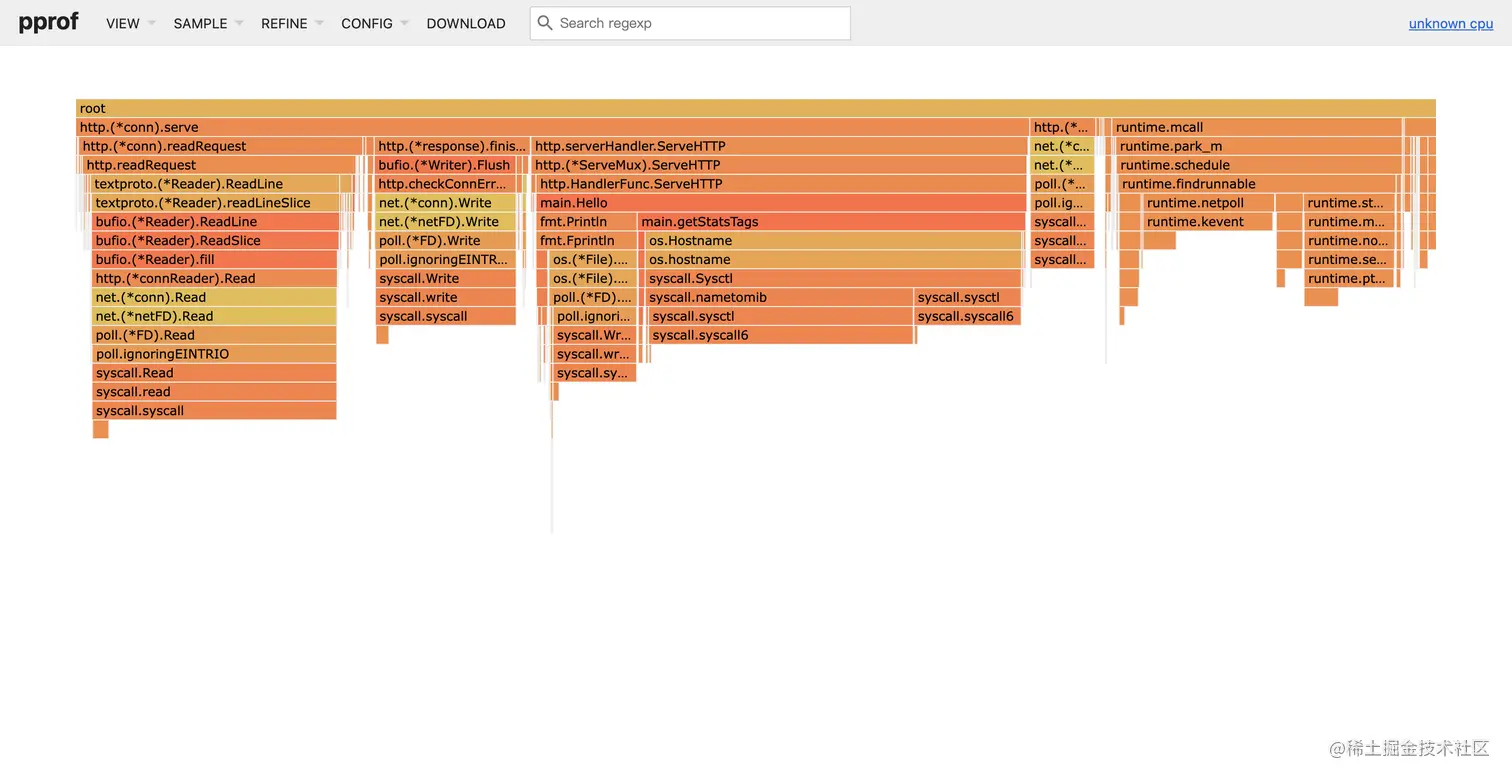Image resolution: width=1512 pixels, height=781 pixels.
Task: Open the unknown cpu link
Action: 1450,23
